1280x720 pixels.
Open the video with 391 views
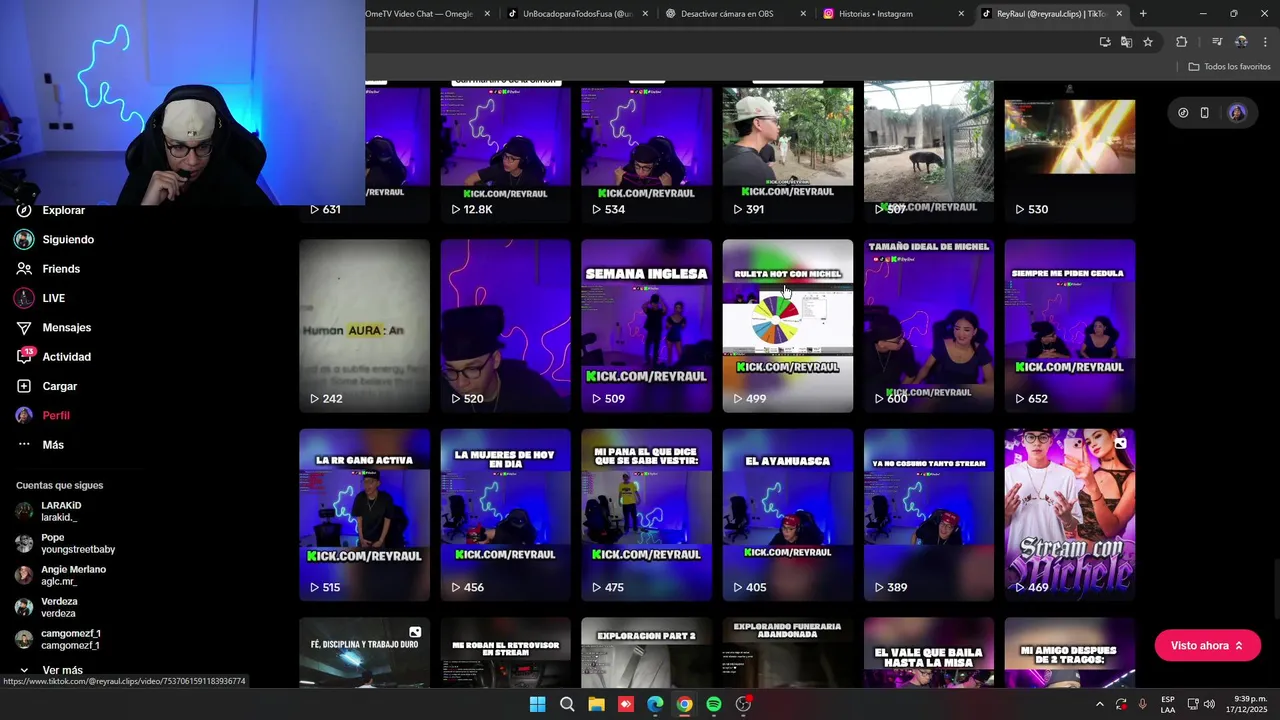tap(787, 152)
